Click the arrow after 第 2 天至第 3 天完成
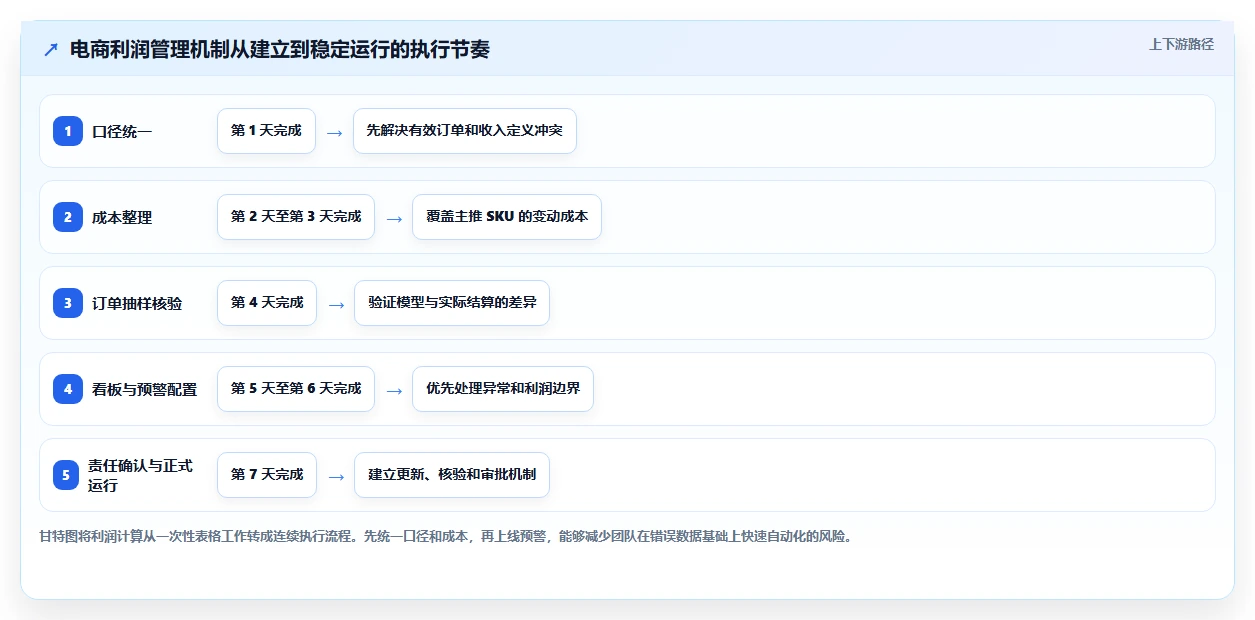This screenshot has height=620, width=1255. tap(394, 218)
